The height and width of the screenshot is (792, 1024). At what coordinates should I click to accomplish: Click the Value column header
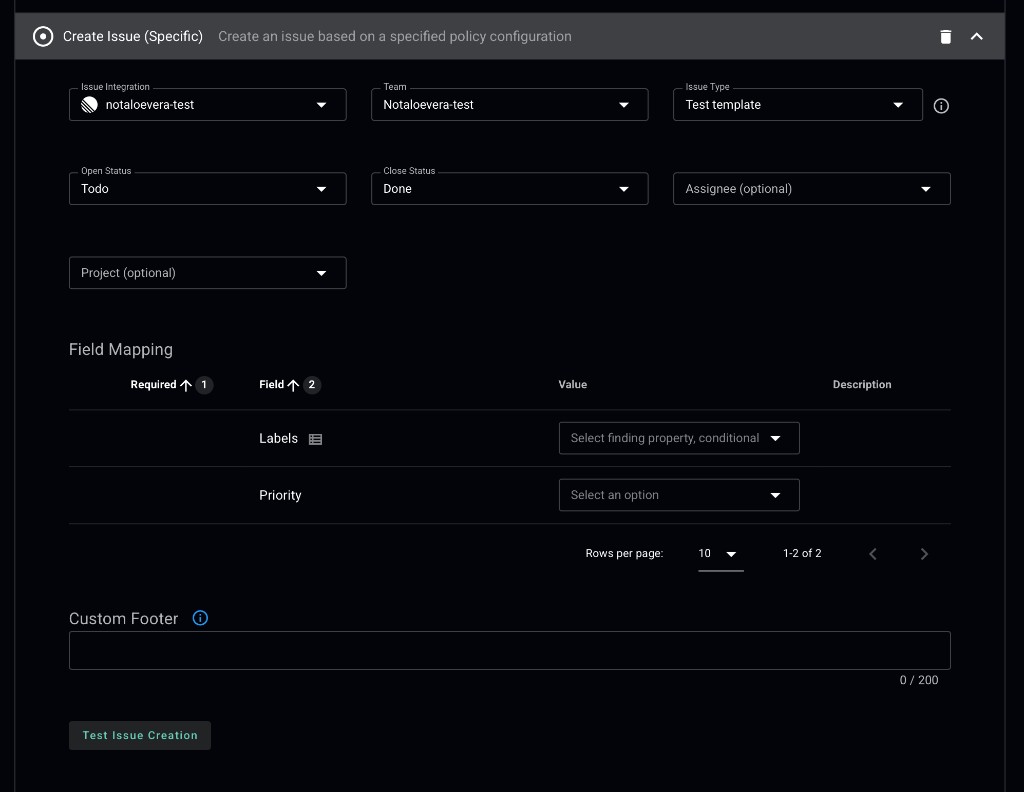point(572,385)
